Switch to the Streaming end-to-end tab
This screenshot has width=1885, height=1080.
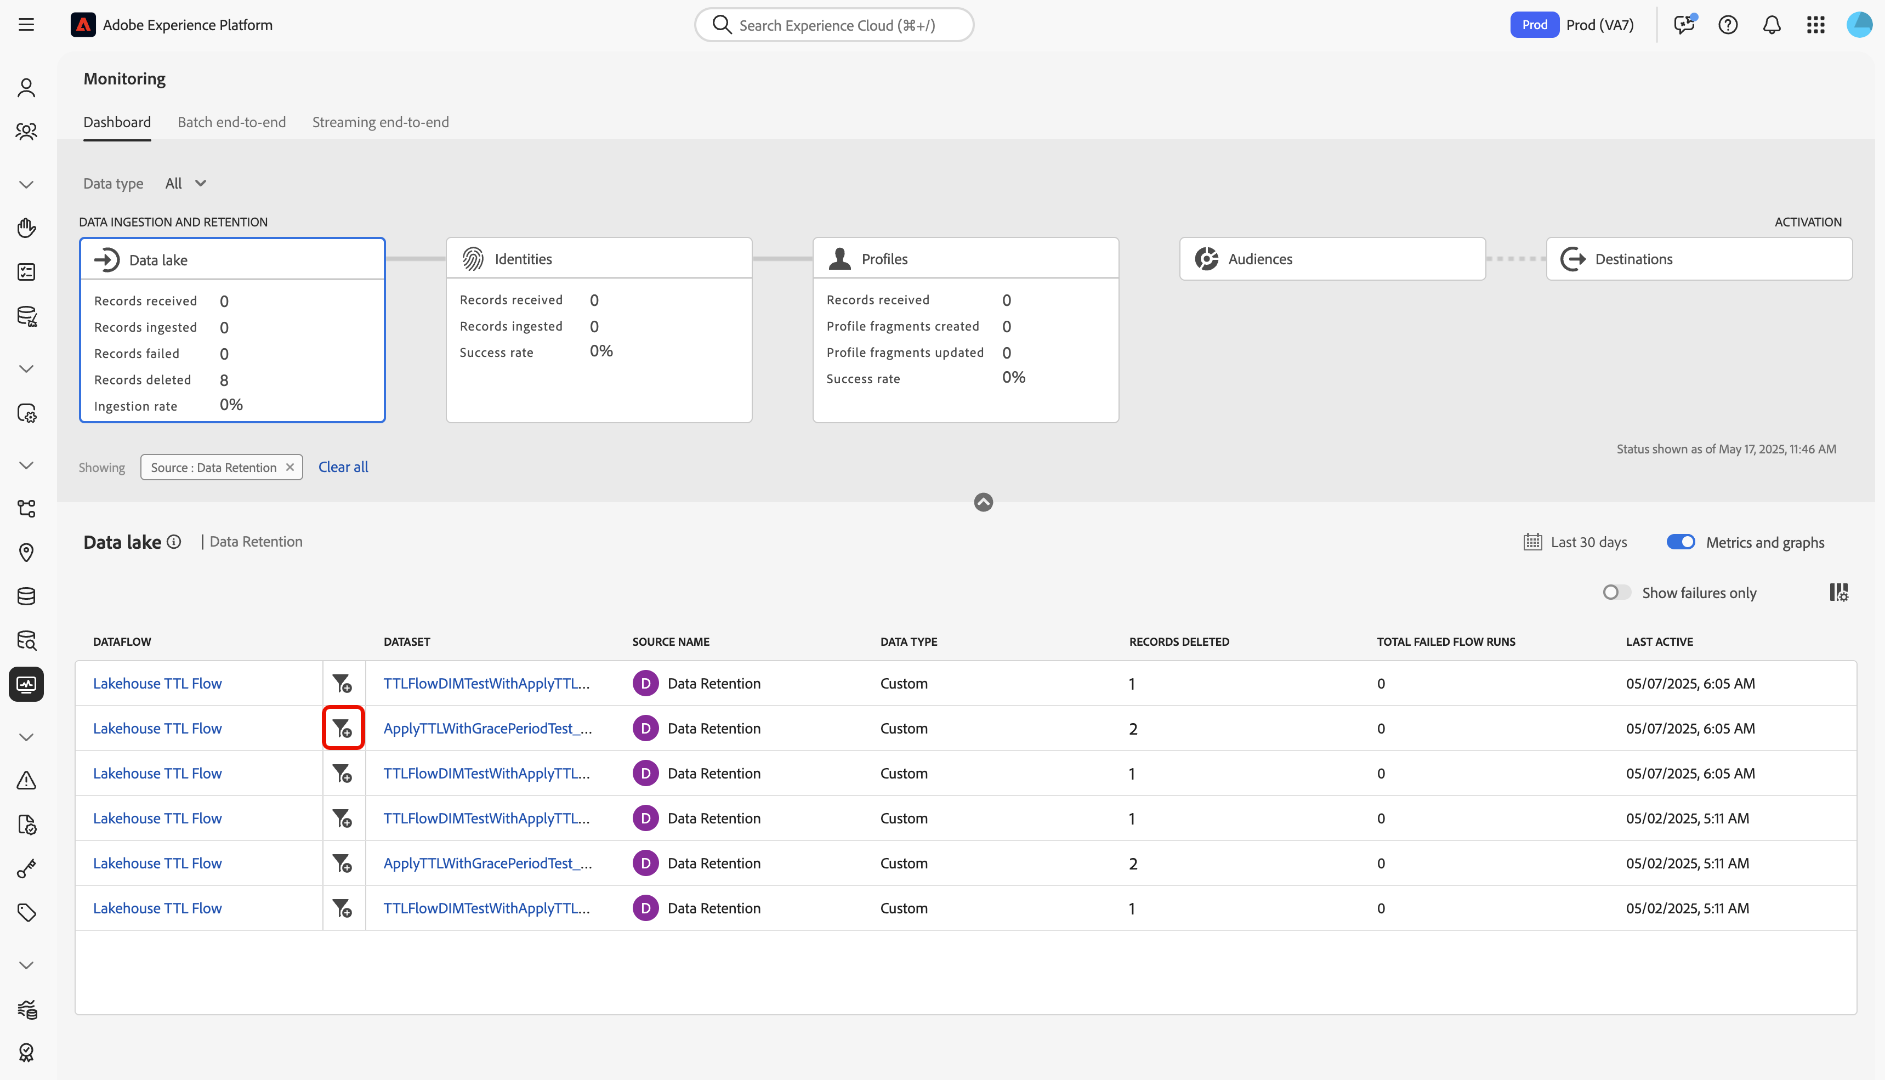(x=380, y=122)
